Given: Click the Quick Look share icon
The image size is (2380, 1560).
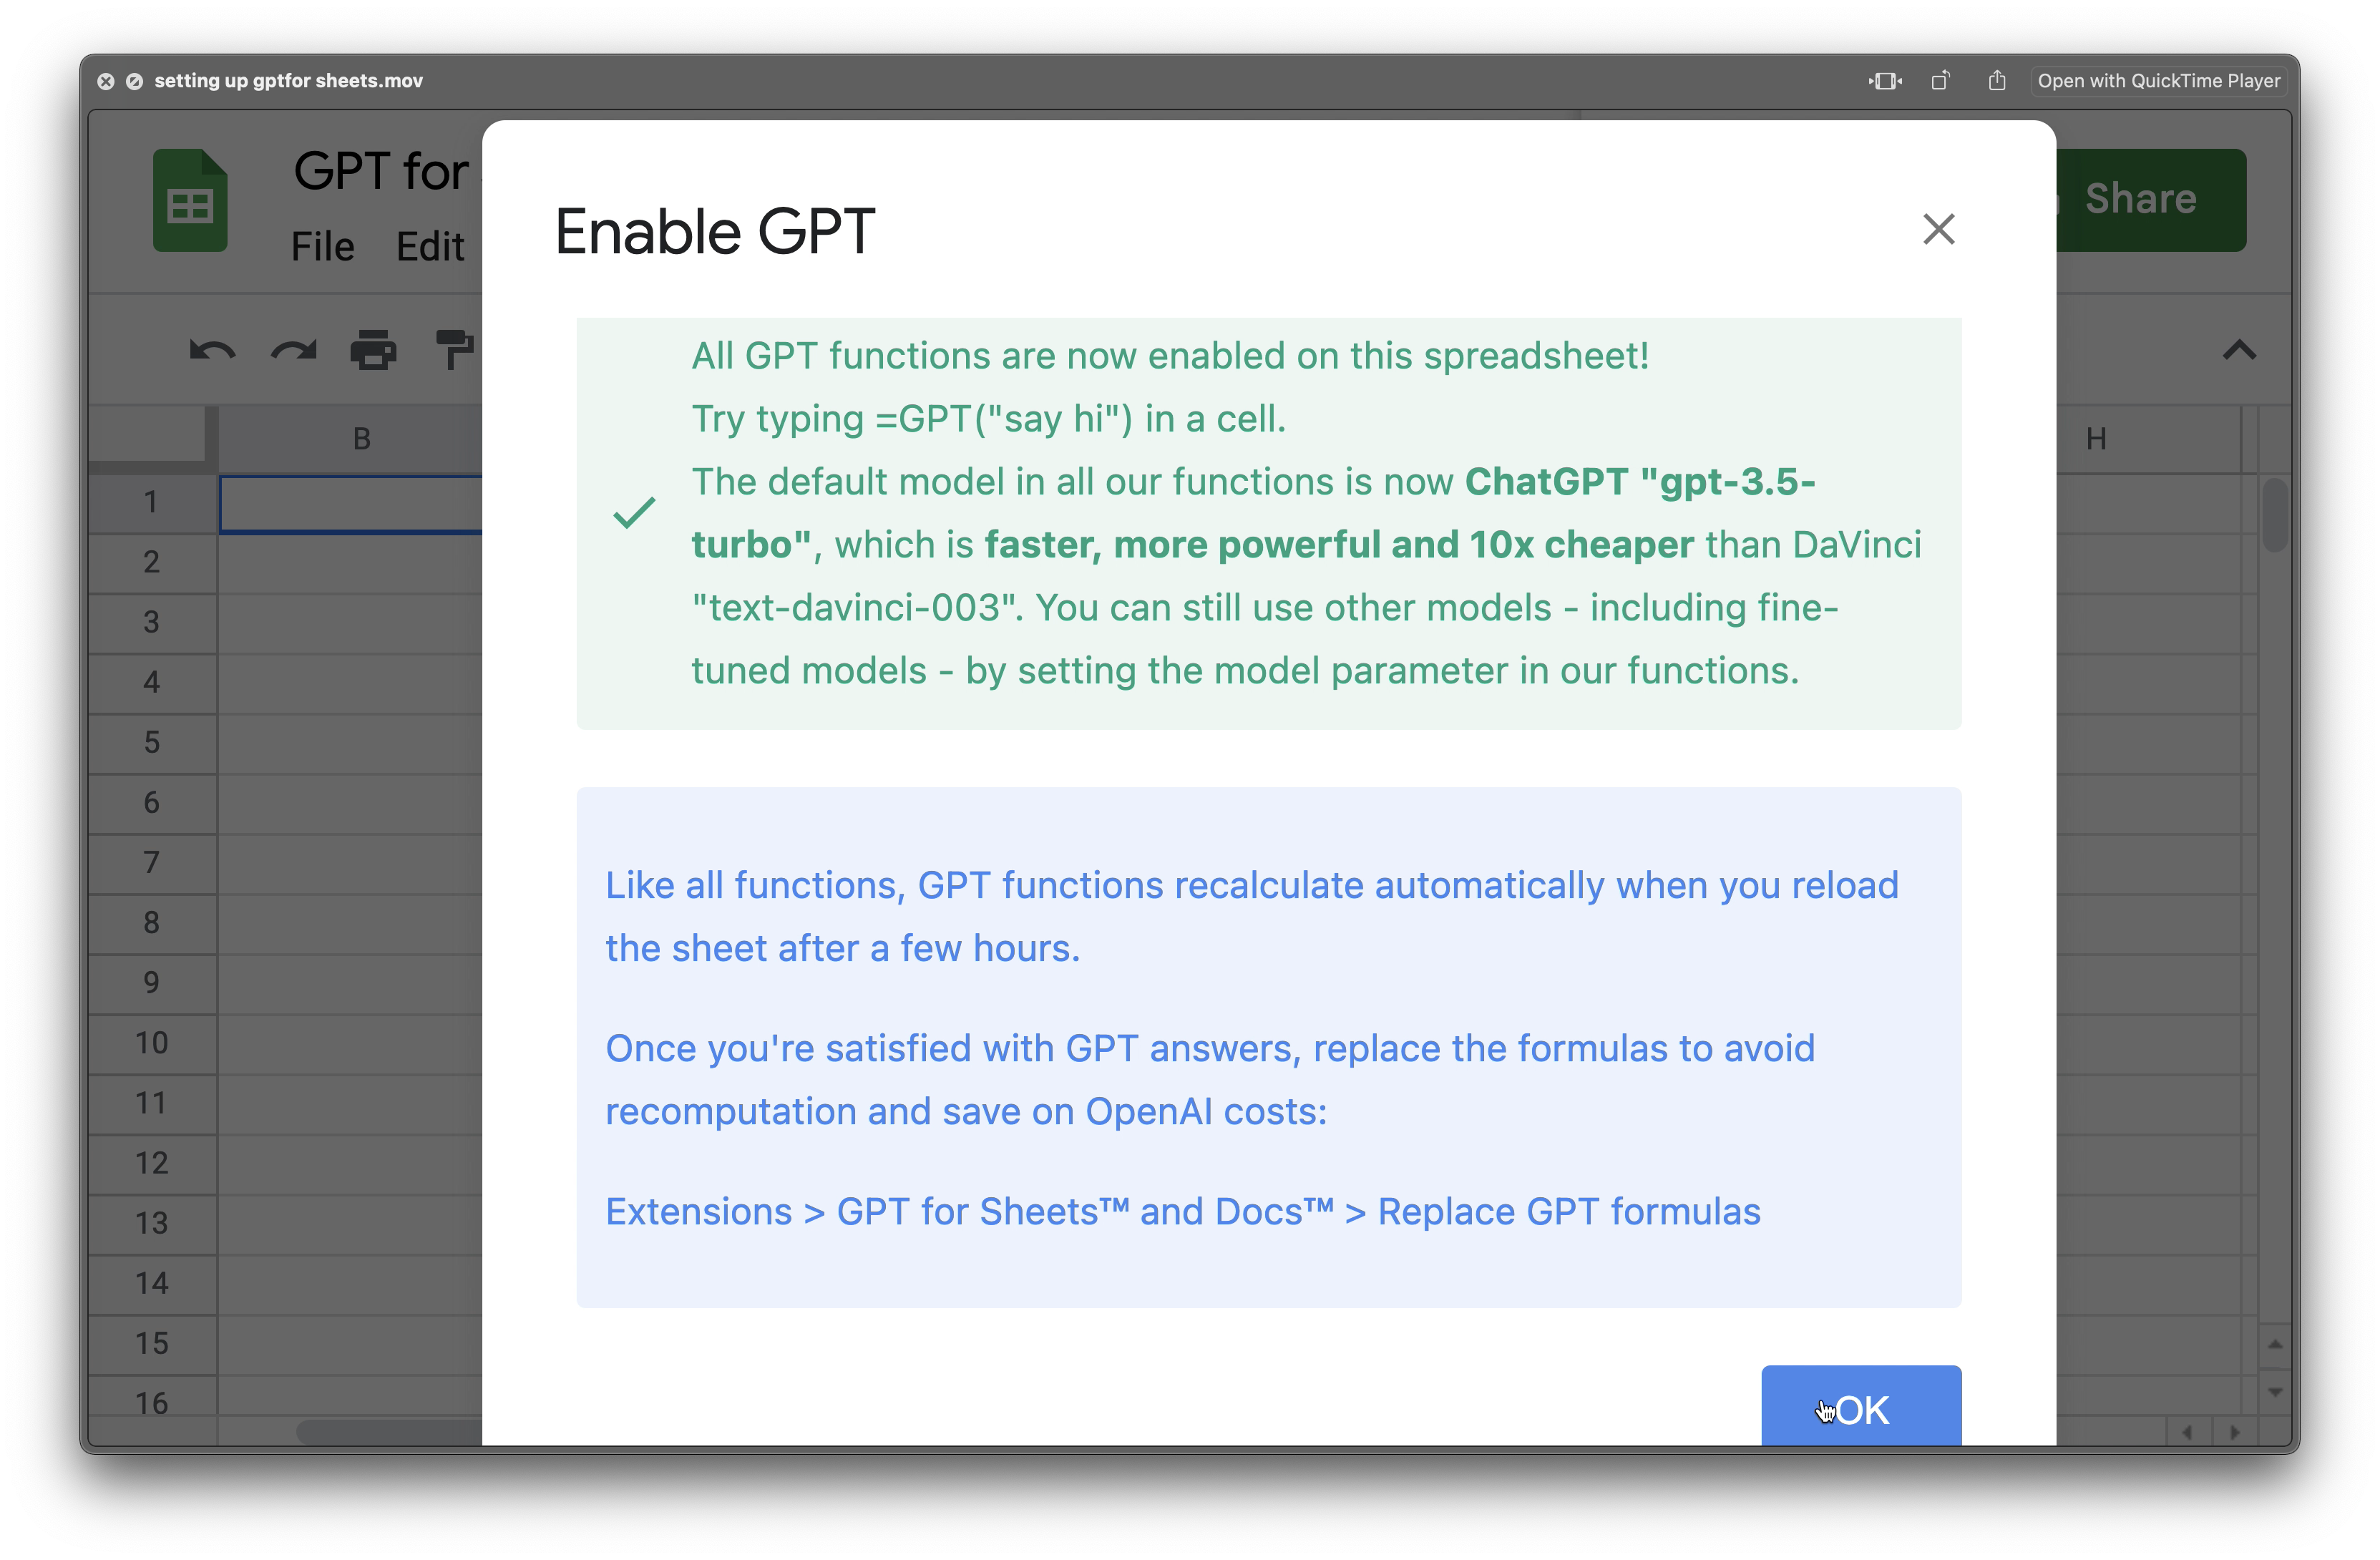Looking at the screenshot, I should 1997,81.
